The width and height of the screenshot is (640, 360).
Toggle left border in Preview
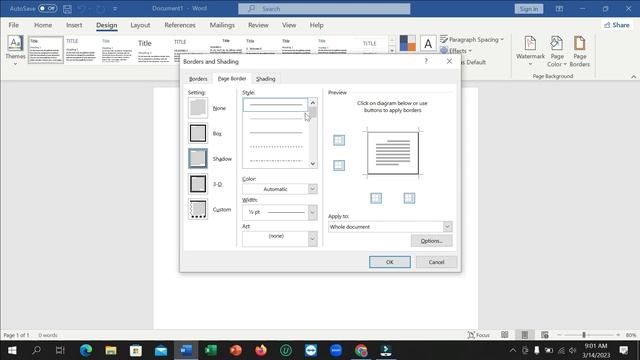coord(376,198)
